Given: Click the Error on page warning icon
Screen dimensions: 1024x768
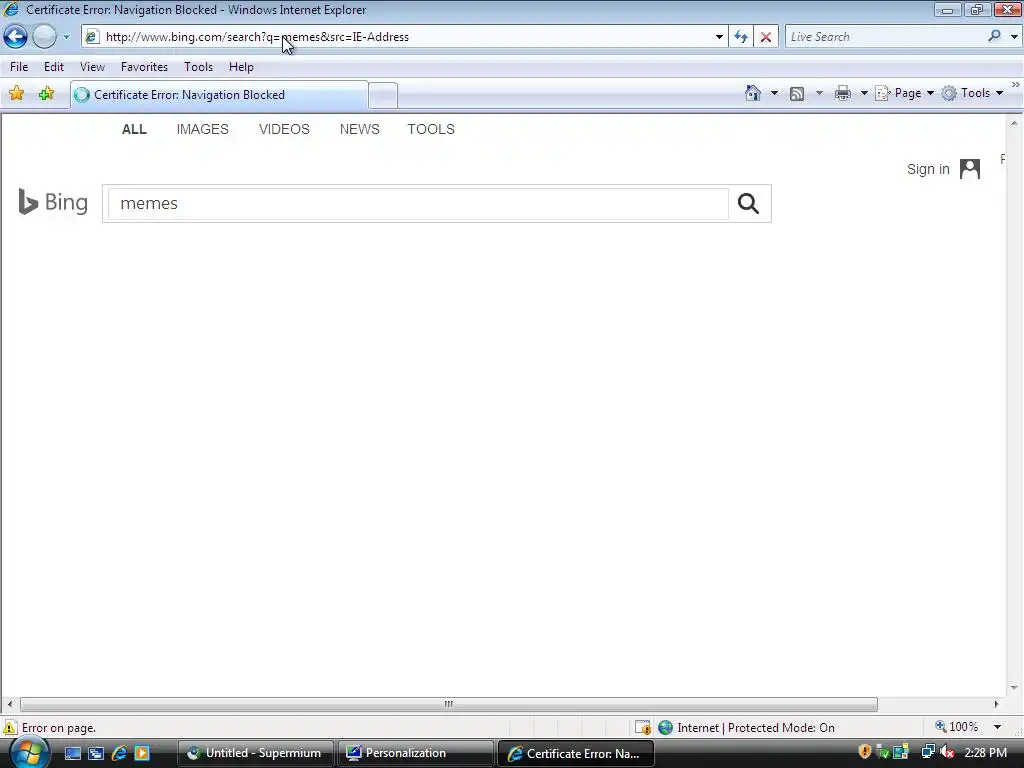Looking at the screenshot, I should click(10, 728).
